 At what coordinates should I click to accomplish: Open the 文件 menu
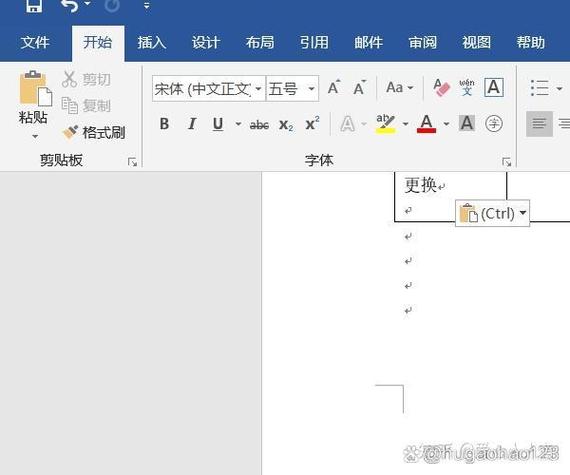[35, 43]
